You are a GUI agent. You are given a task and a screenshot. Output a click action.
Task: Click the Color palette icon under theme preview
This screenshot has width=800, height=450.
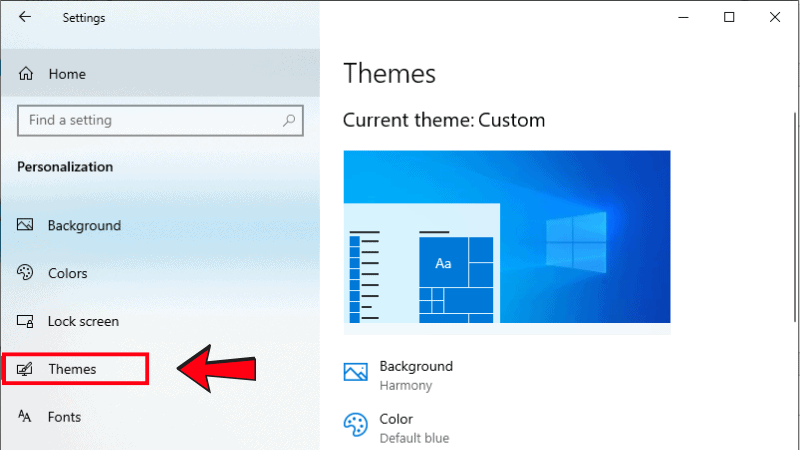[356, 424]
